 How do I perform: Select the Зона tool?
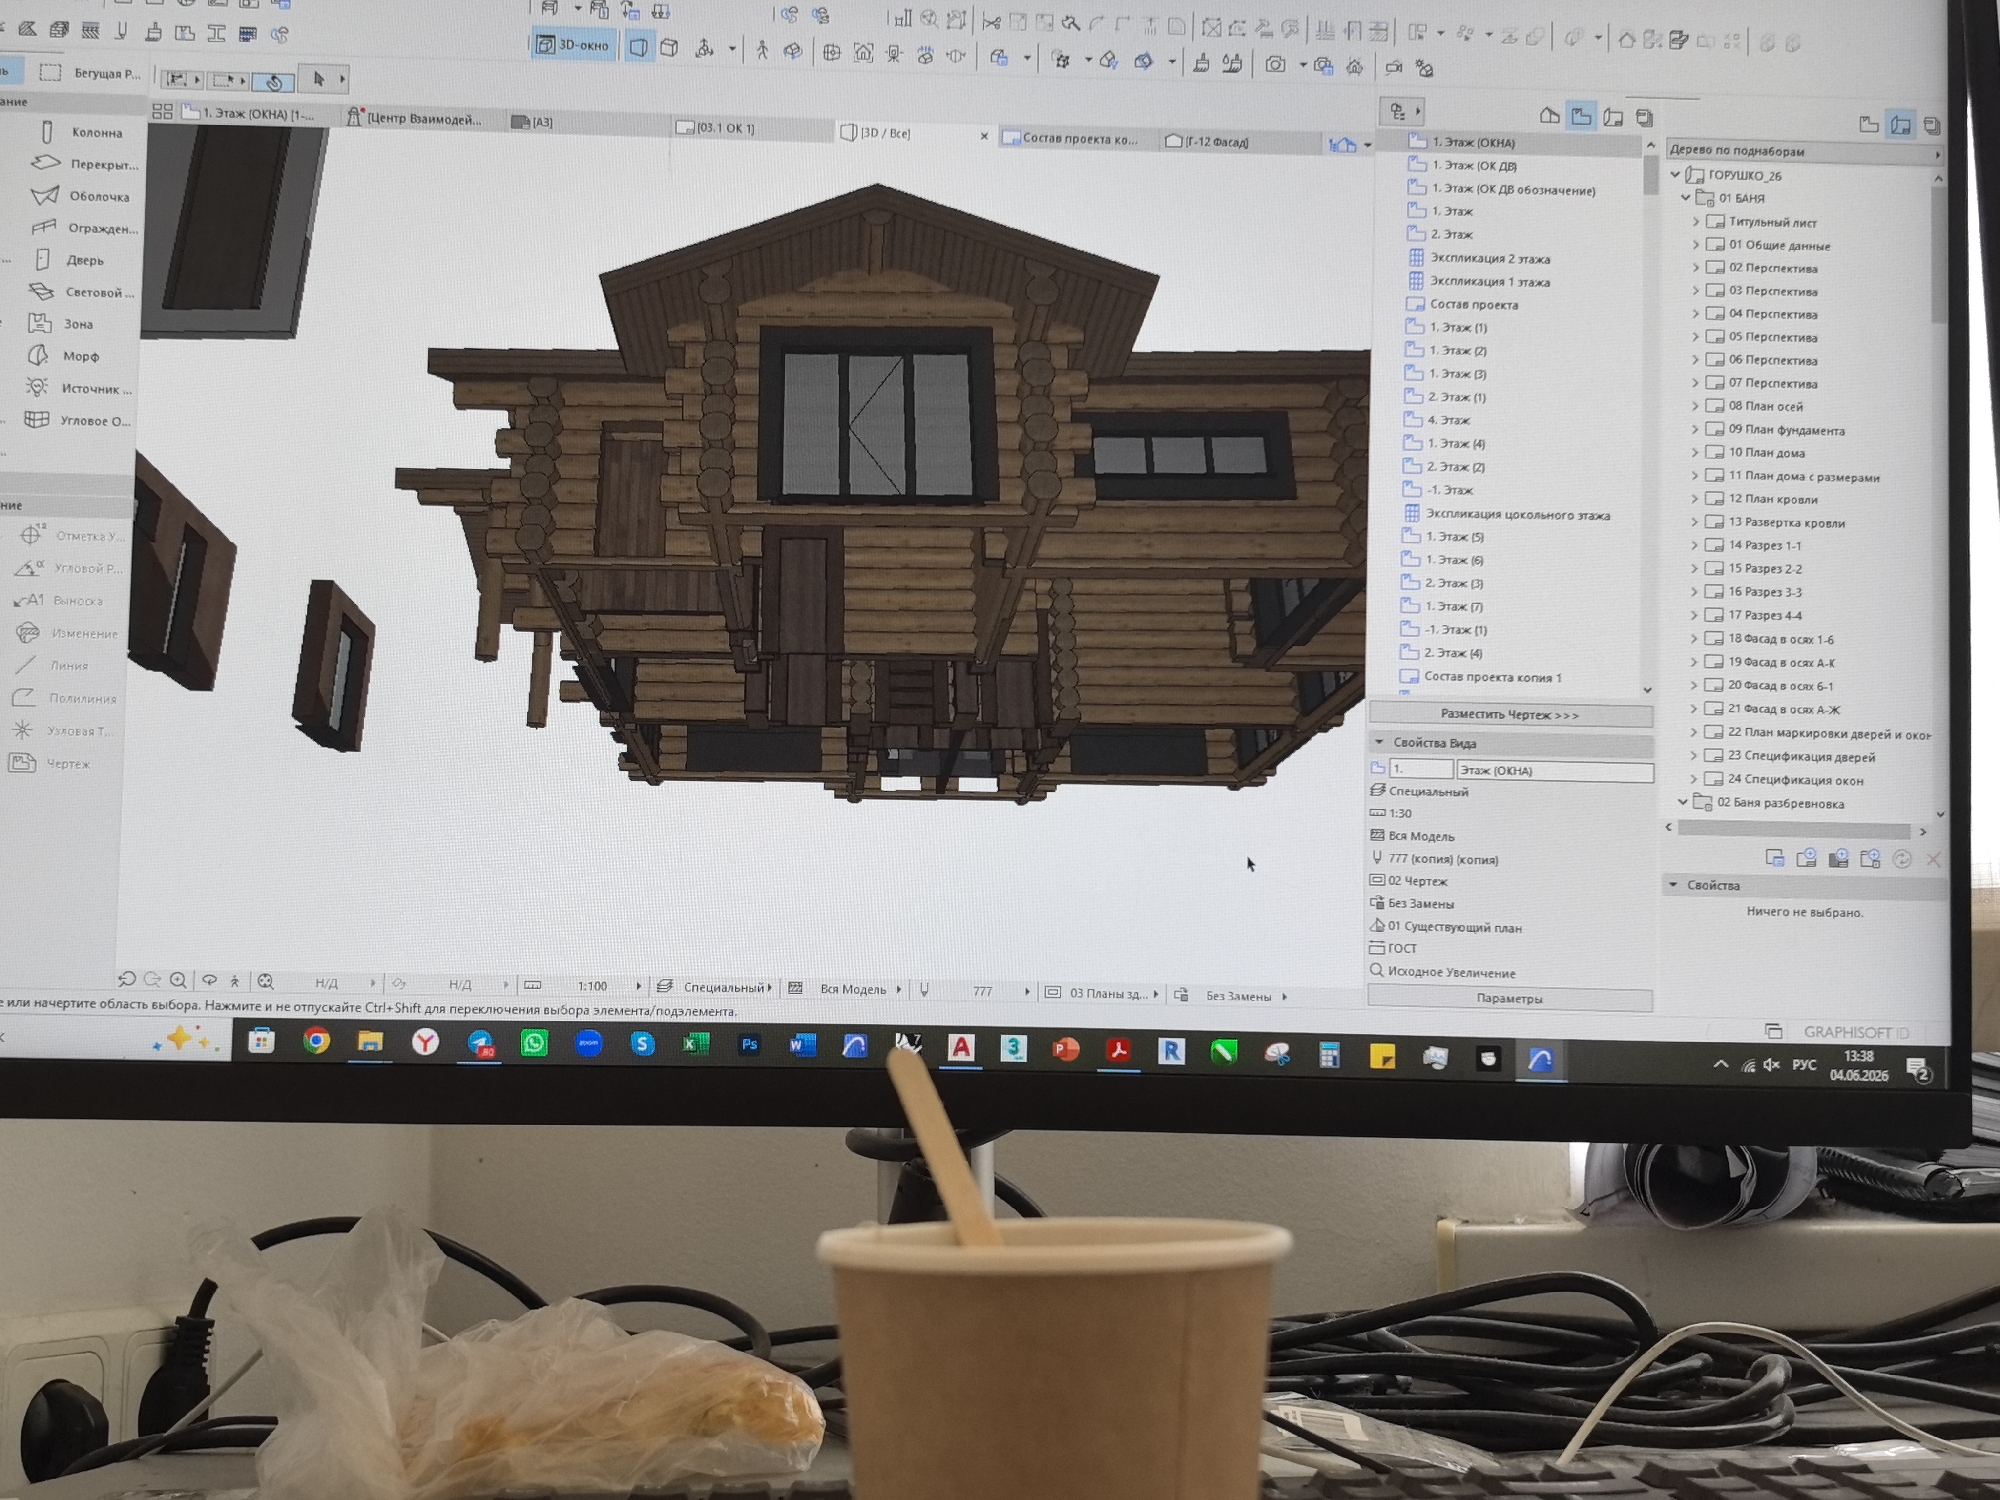(62, 324)
